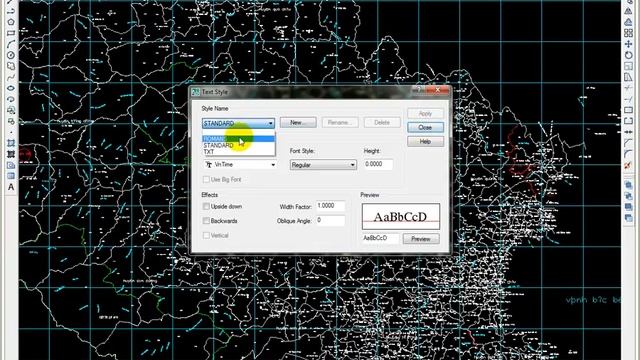Viewport: 640px width, 360px height.
Task: Click the question mark title bar button
Action: click(419, 90)
